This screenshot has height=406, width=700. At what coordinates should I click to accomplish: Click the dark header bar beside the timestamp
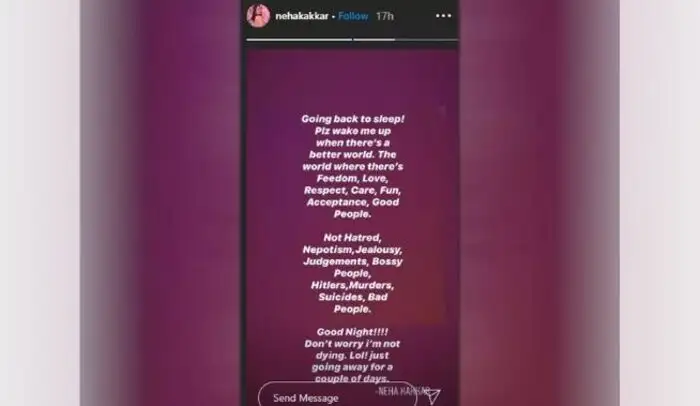tap(414, 16)
